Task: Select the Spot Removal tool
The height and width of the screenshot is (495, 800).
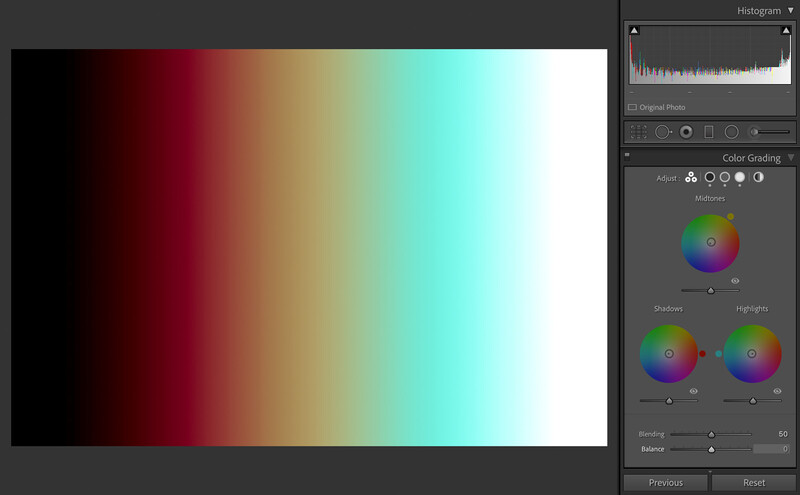Action: (x=663, y=132)
